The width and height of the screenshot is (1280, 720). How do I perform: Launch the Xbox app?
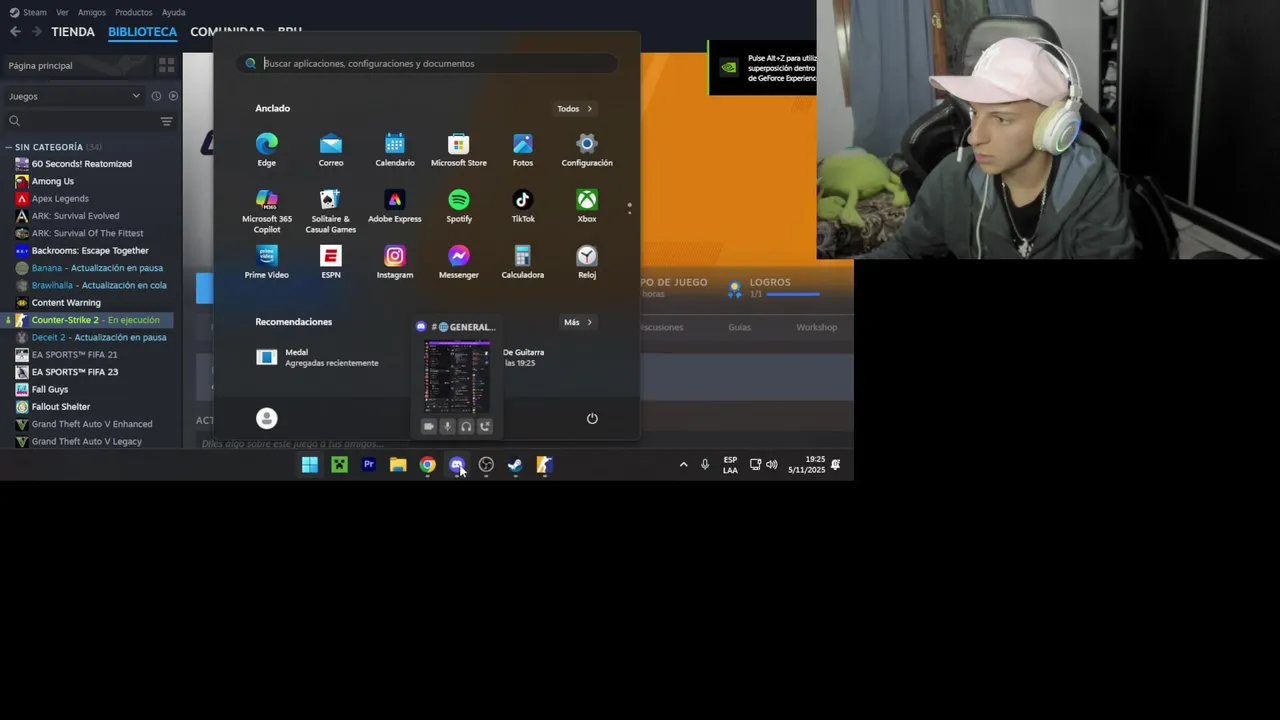tap(587, 206)
